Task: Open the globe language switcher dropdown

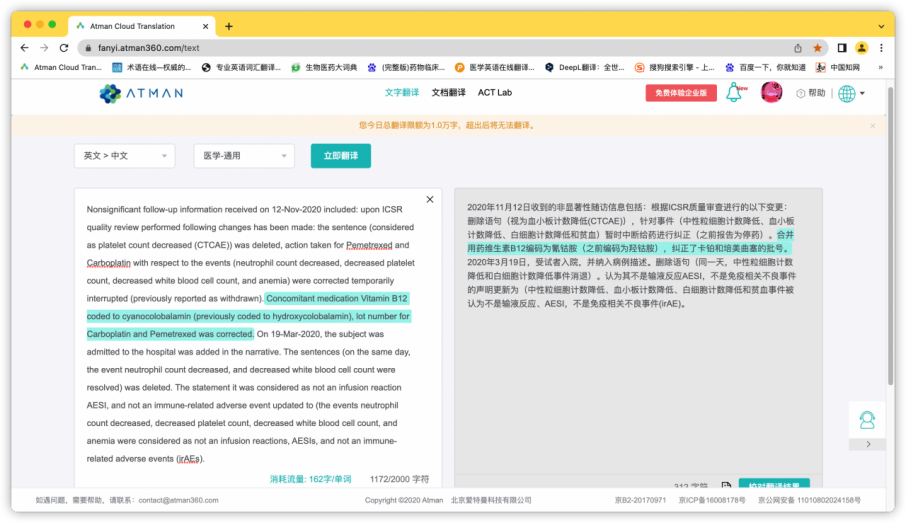Action: click(x=851, y=93)
